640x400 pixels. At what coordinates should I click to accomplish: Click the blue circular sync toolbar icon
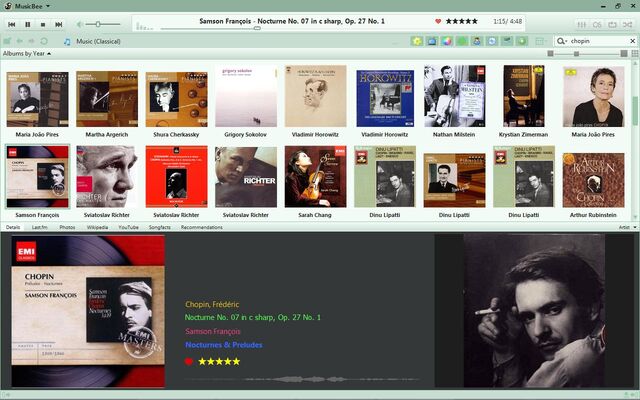(492, 41)
